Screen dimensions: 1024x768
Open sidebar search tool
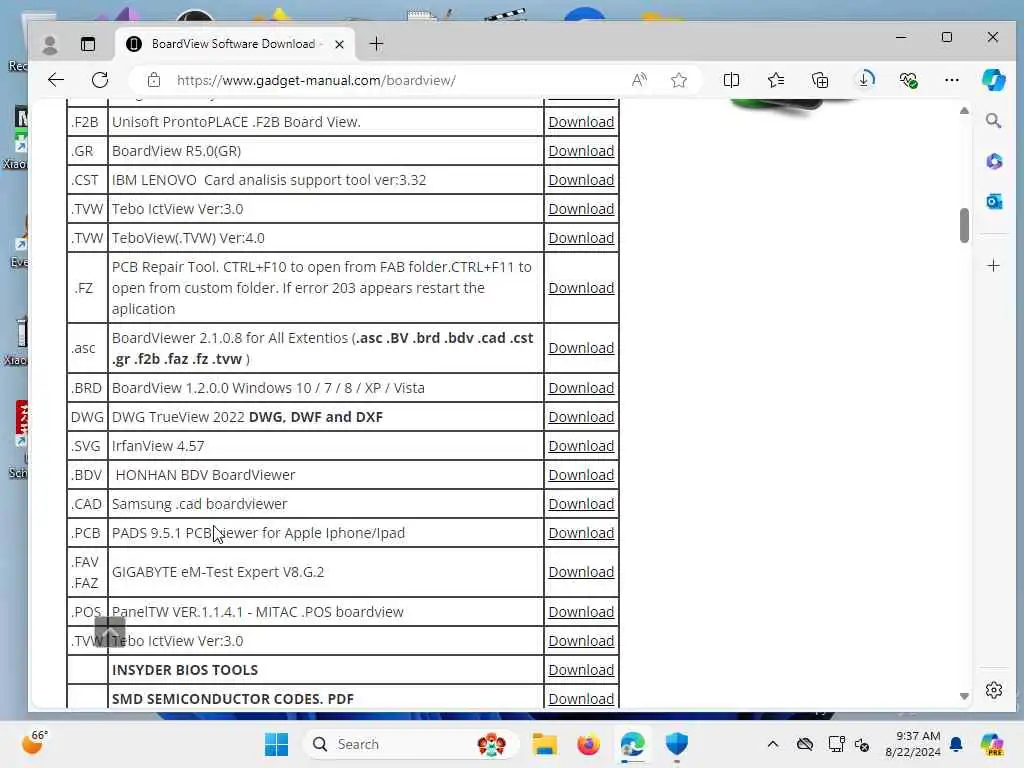pyautogui.click(x=993, y=121)
